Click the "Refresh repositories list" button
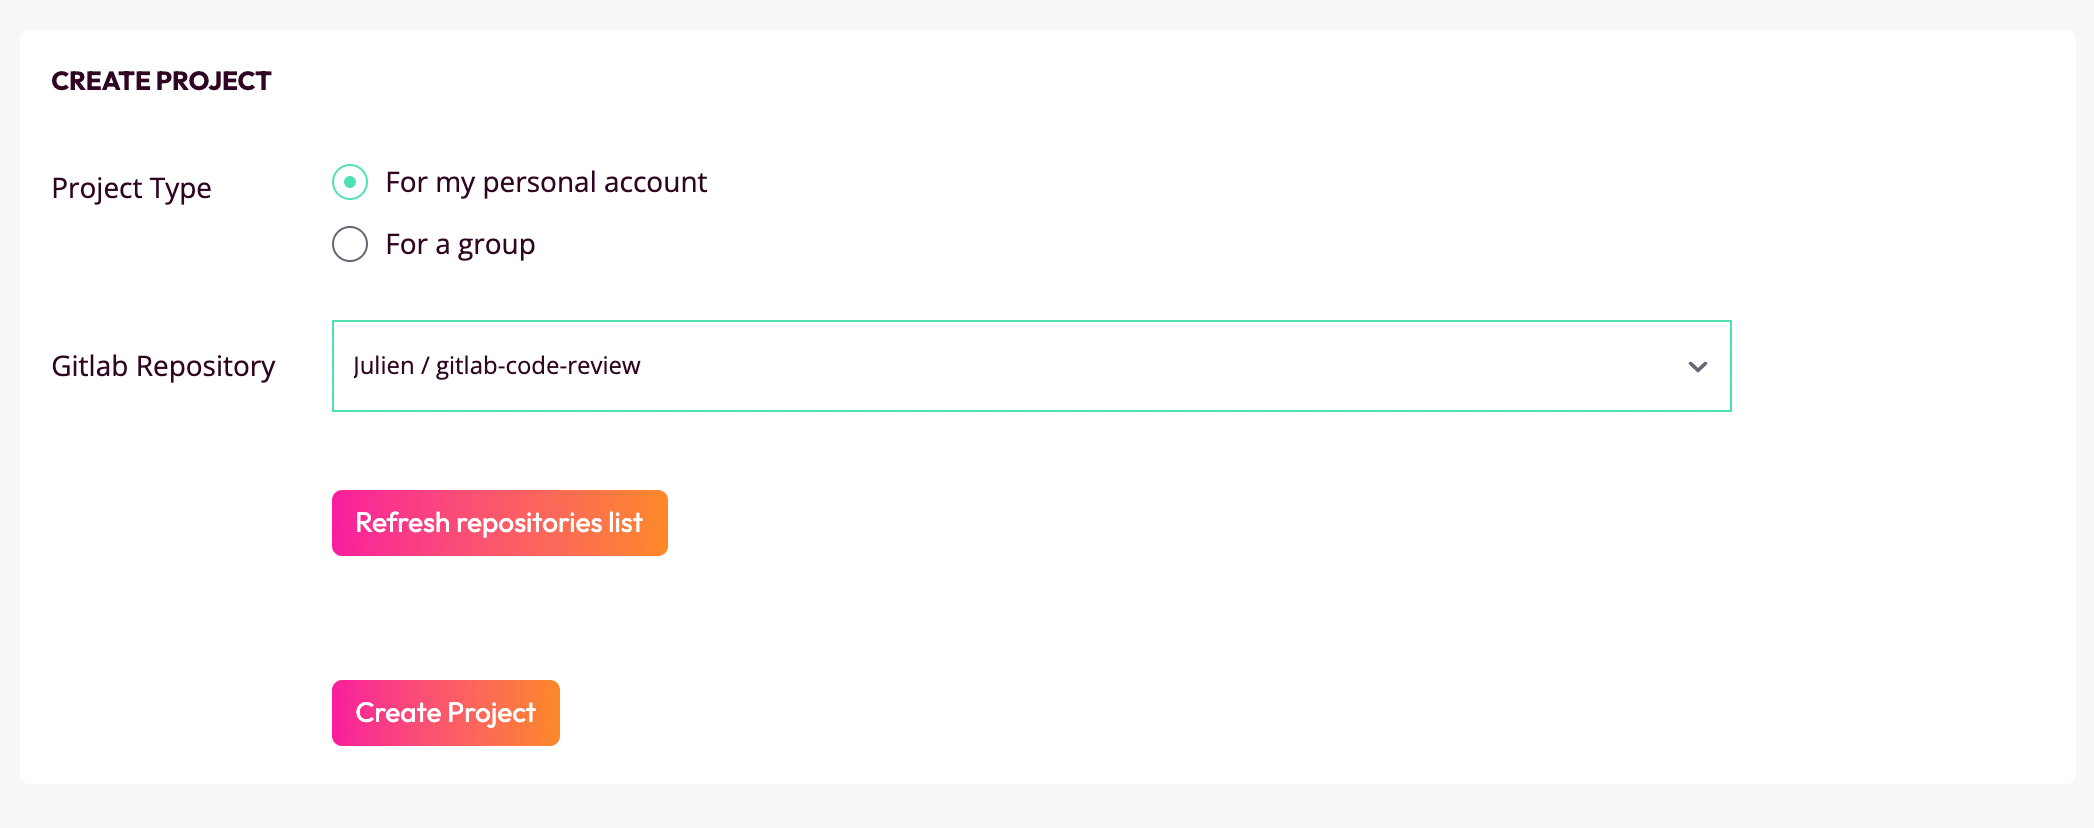 499,522
